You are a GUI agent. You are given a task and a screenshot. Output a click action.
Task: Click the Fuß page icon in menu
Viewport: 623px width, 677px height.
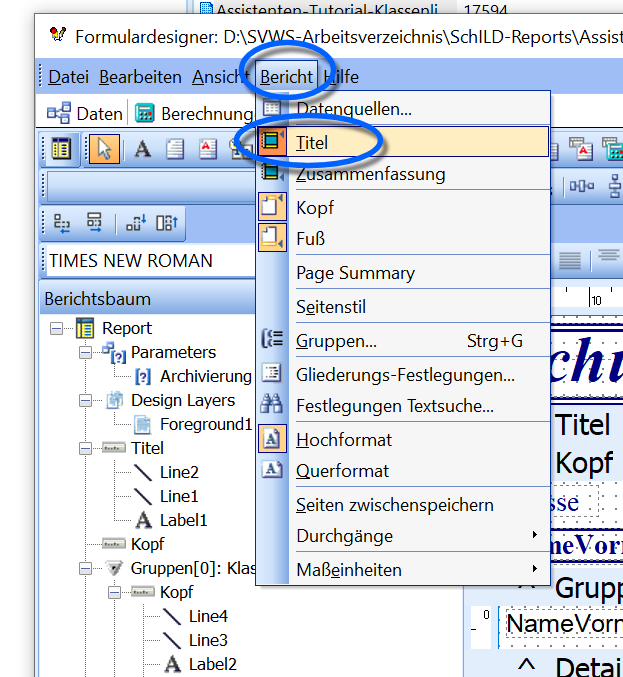[x=272, y=237]
